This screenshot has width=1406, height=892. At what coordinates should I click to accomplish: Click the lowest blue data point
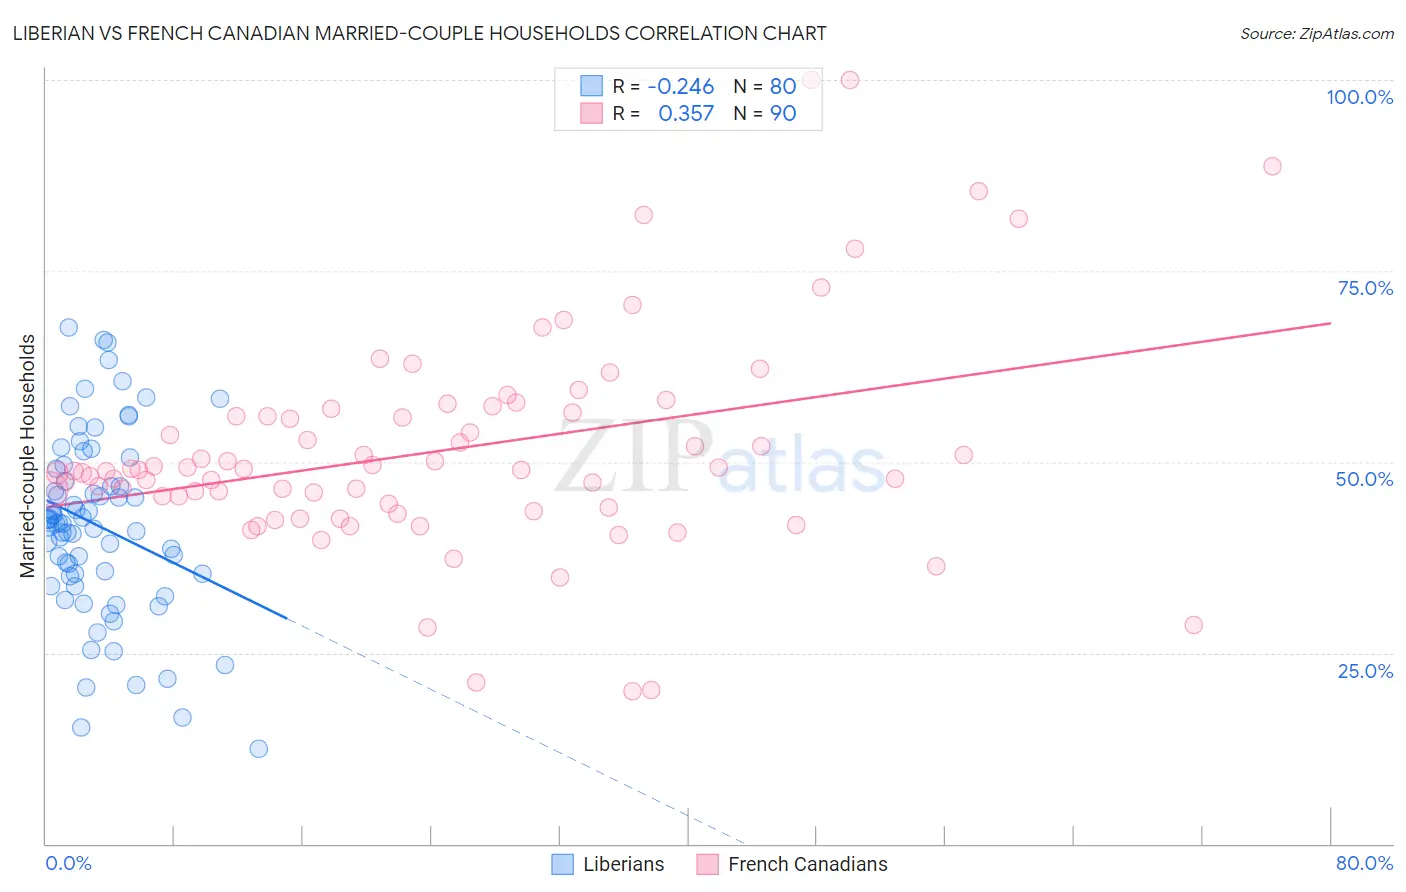pos(259,749)
